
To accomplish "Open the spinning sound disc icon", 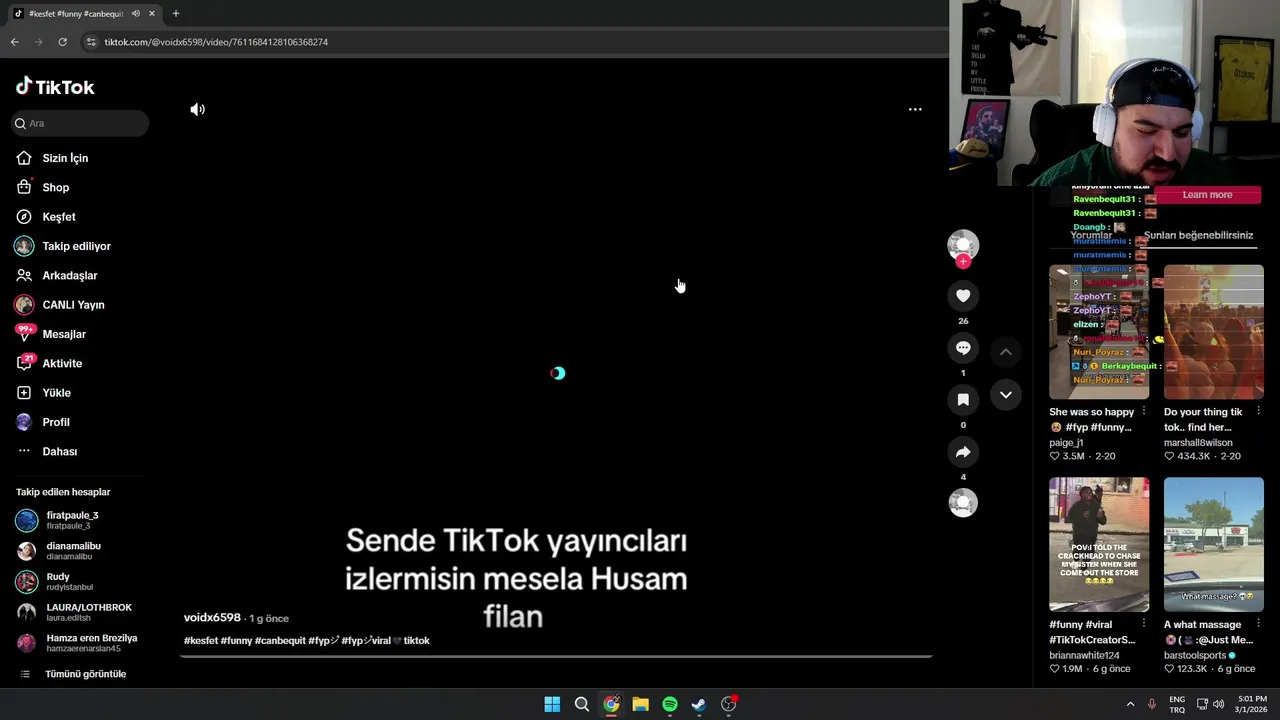I will click(963, 502).
